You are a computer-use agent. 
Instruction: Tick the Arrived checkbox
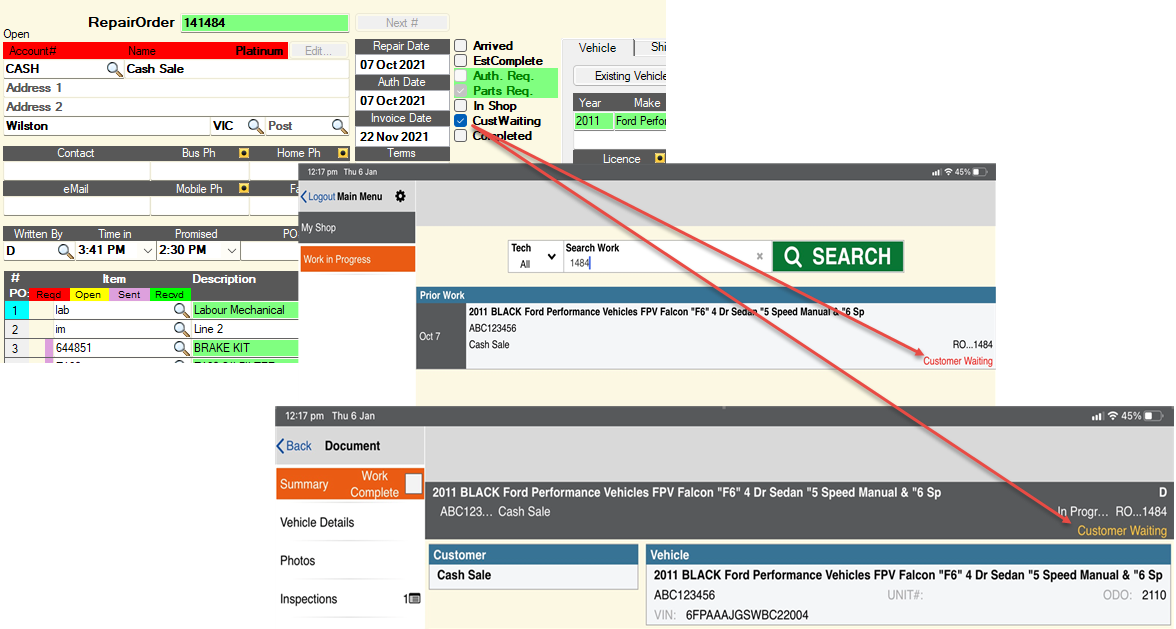click(x=461, y=46)
